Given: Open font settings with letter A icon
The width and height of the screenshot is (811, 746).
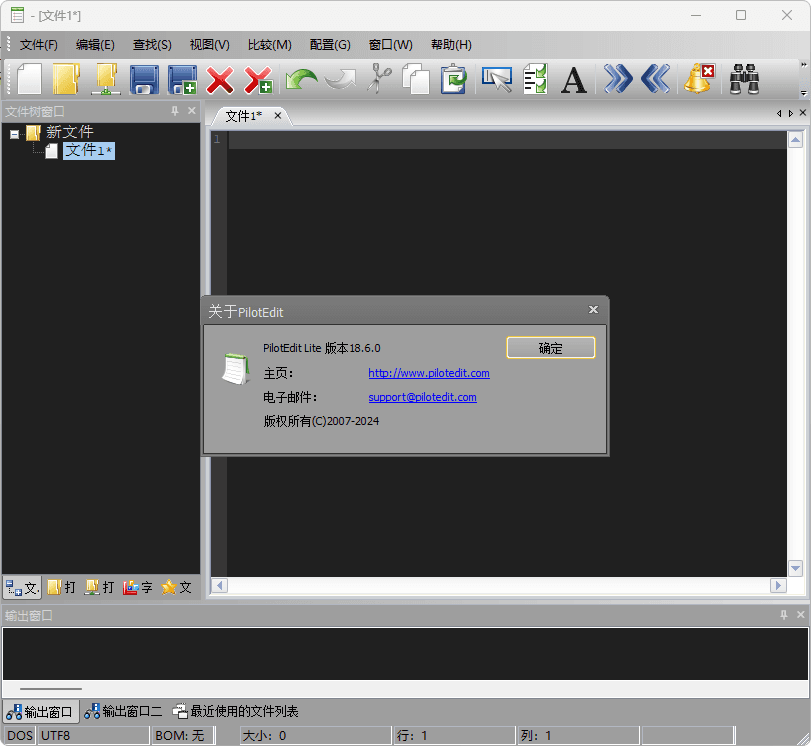Looking at the screenshot, I should coord(574,80).
